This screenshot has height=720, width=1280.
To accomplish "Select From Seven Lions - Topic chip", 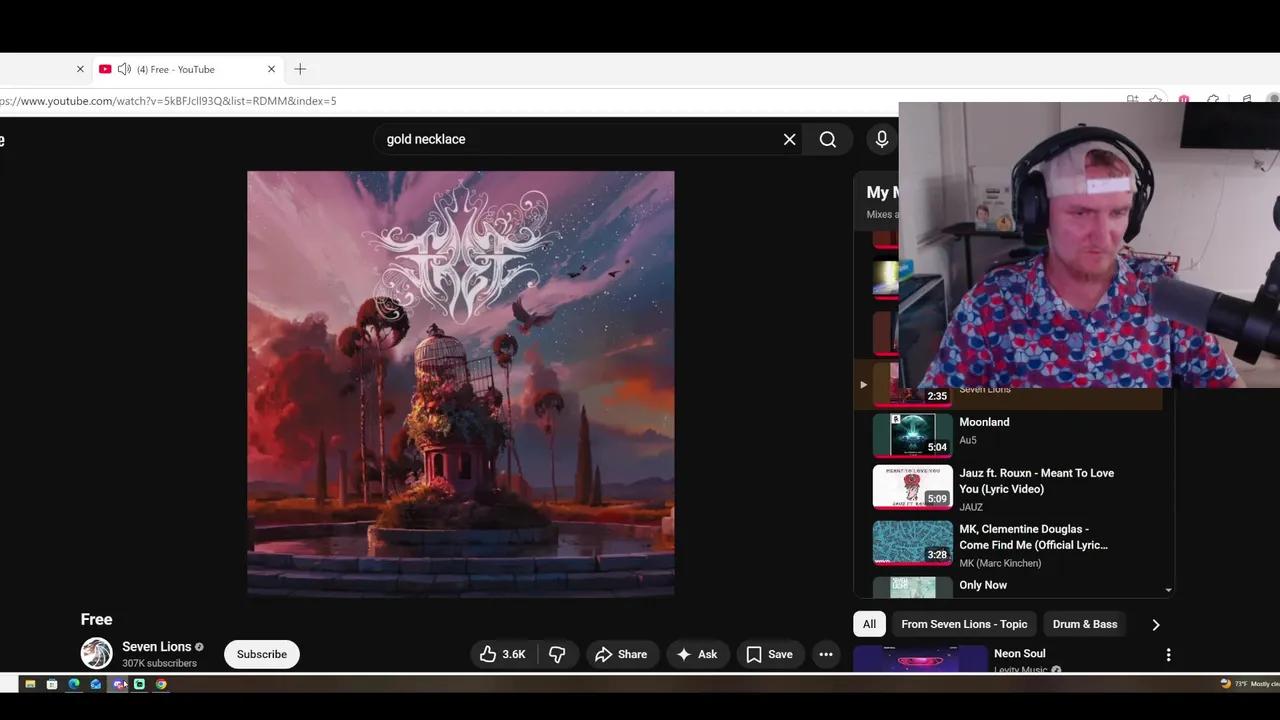I will [964, 624].
